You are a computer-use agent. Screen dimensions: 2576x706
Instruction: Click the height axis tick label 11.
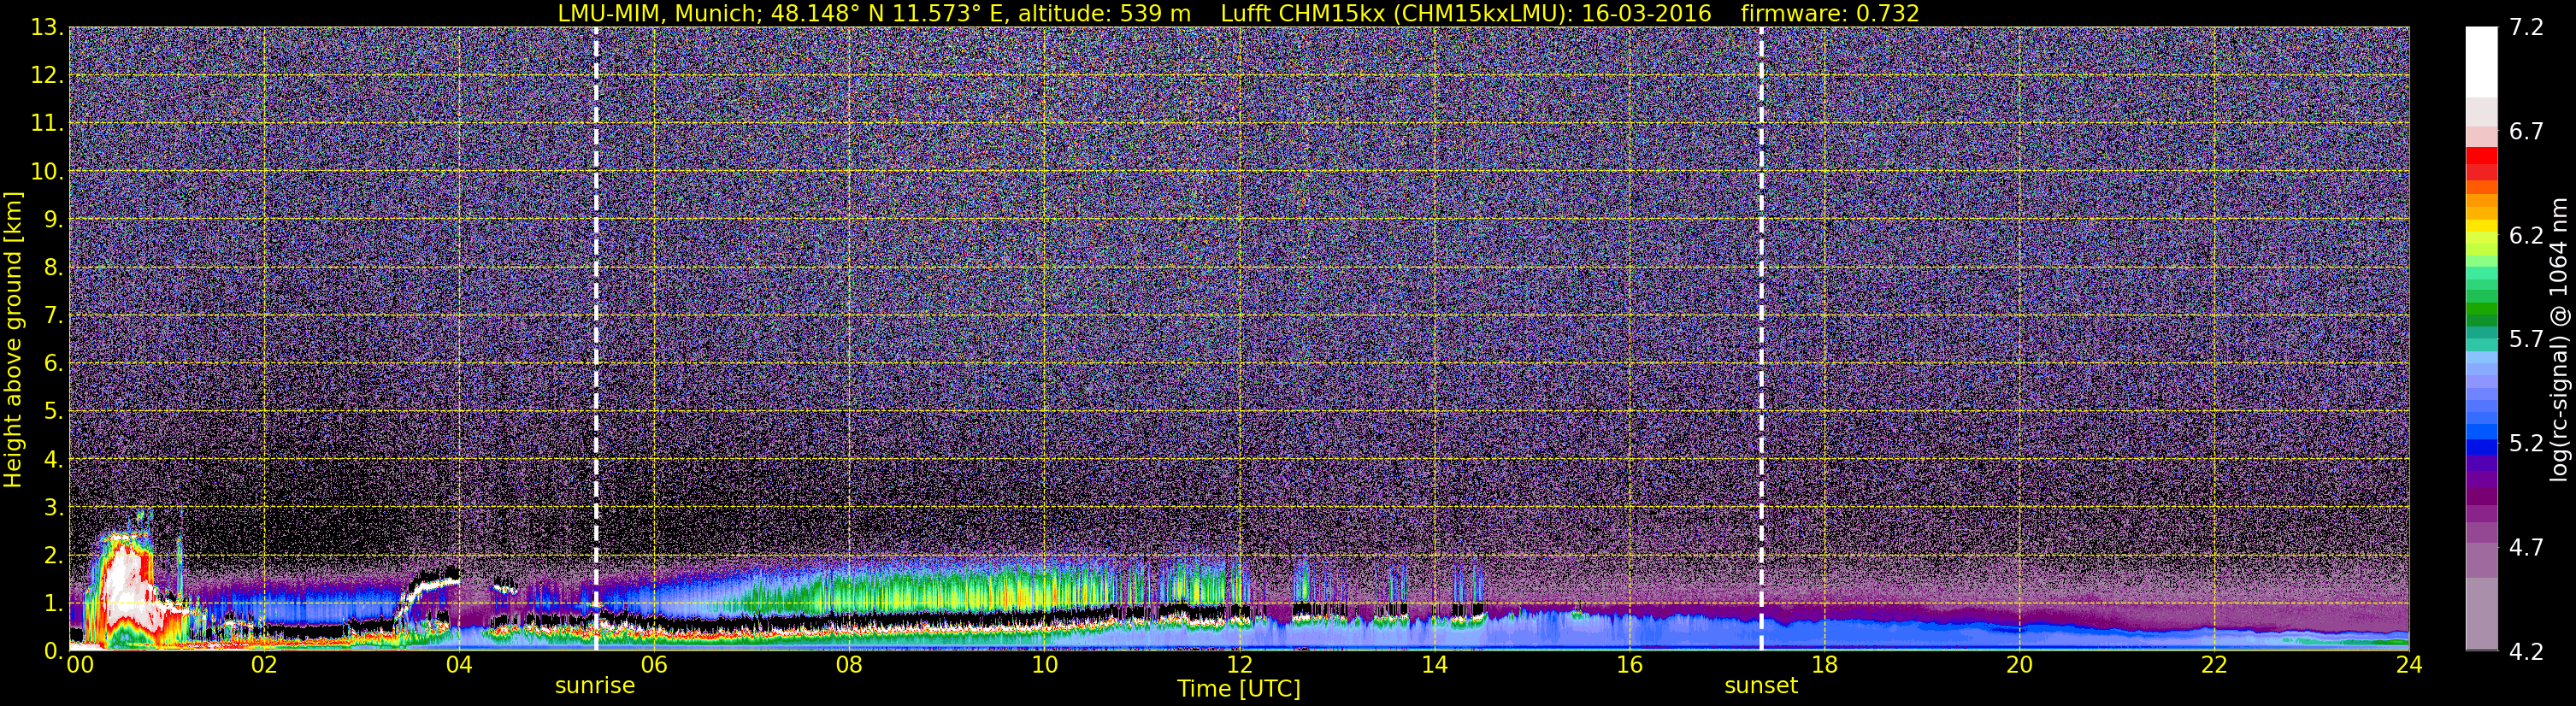(x=46, y=124)
